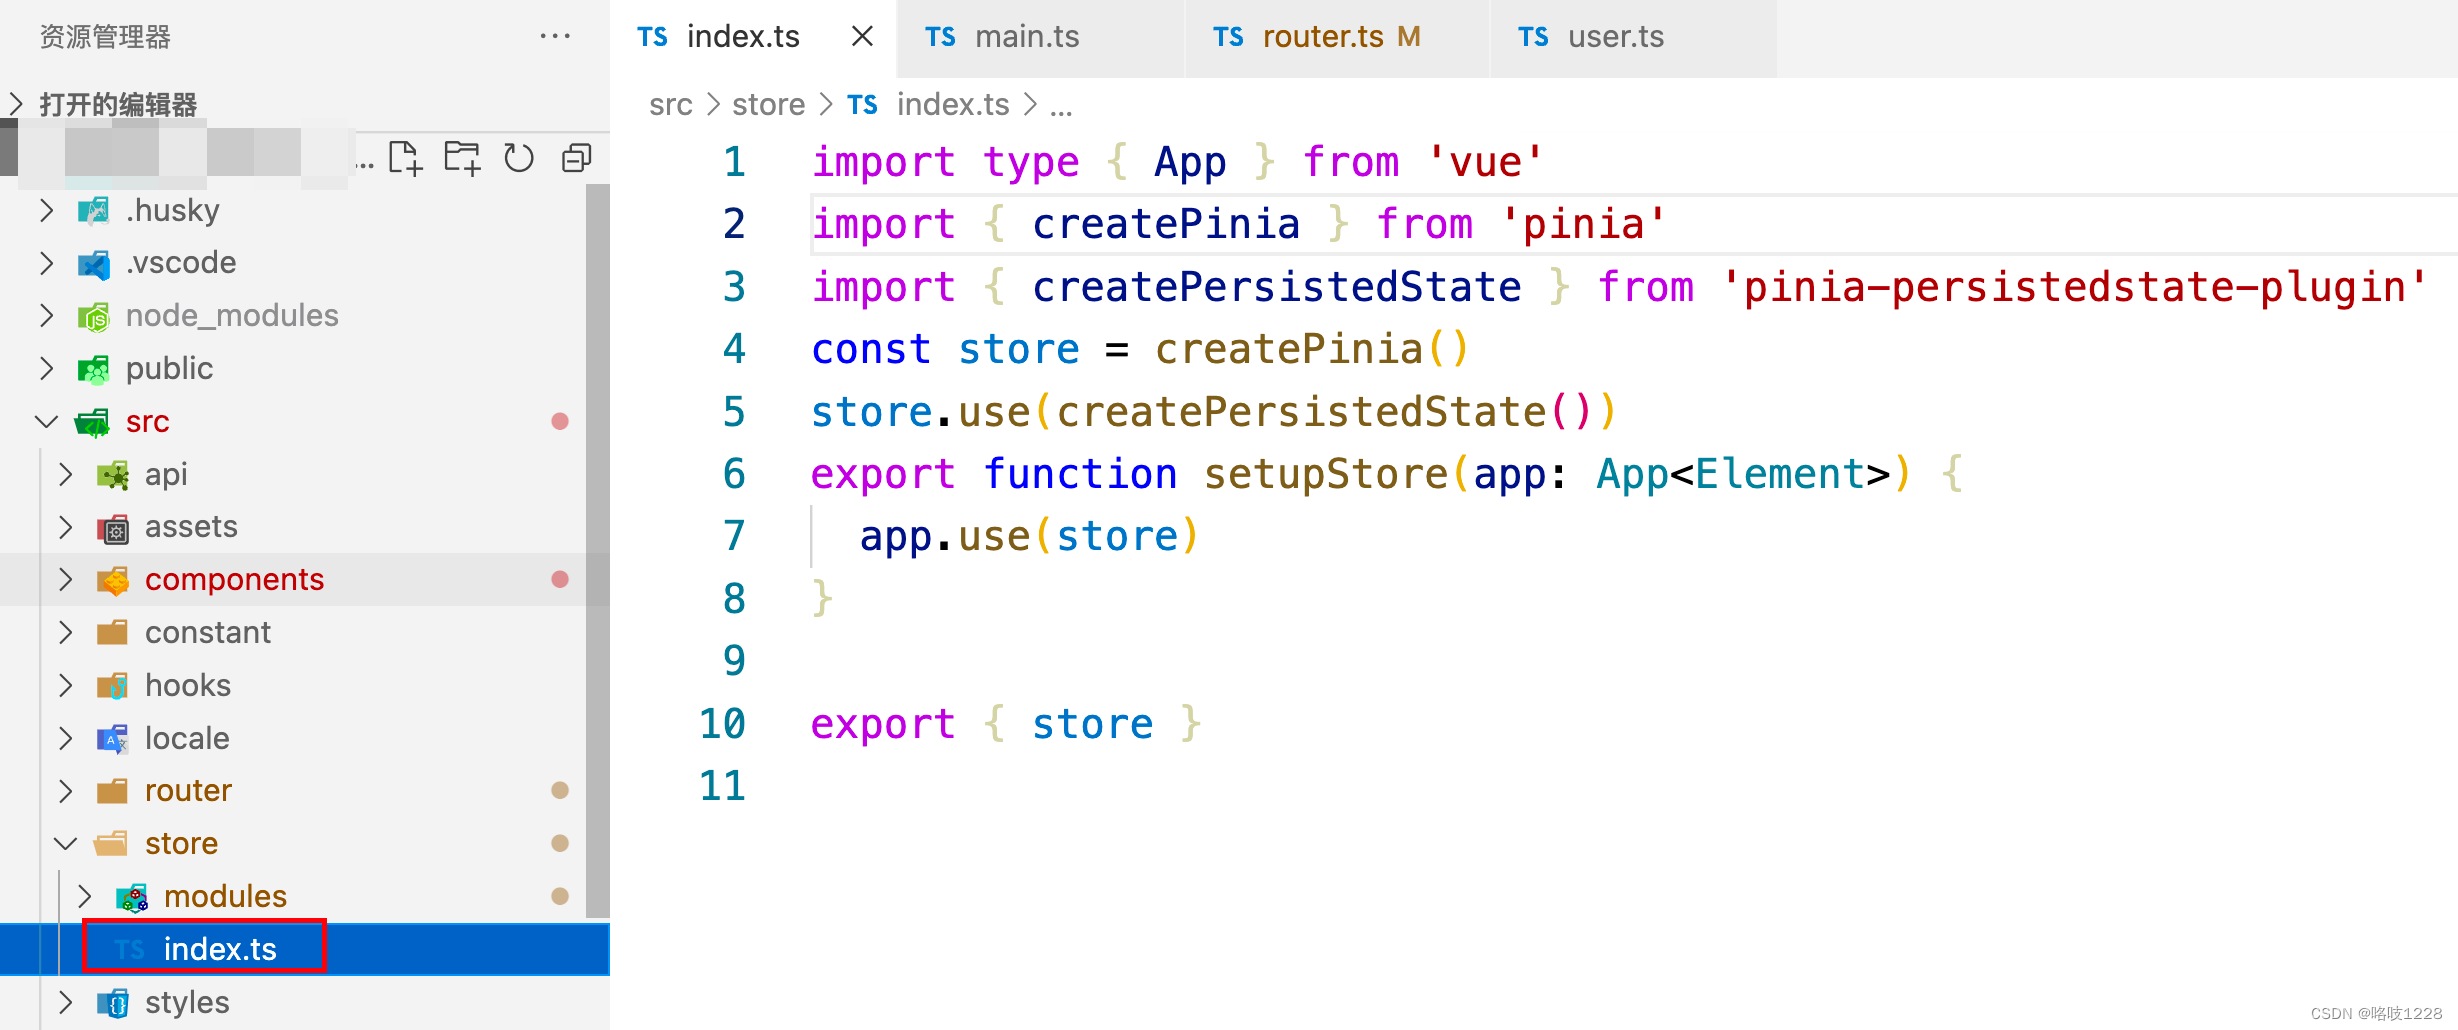Viewport: 2458px width, 1030px height.
Task: Switch to the main.ts tab
Action: (x=1028, y=36)
